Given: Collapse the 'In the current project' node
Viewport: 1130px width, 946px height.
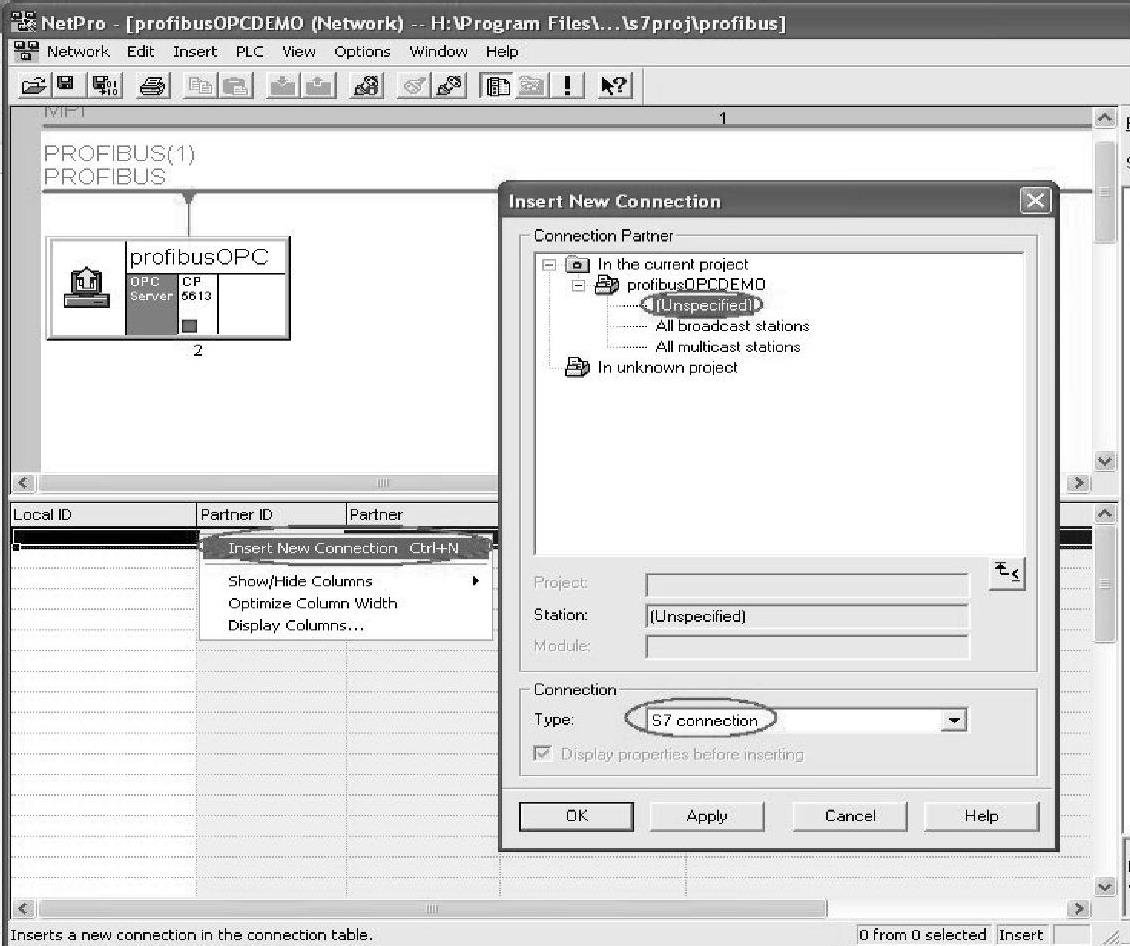Looking at the screenshot, I should (548, 265).
